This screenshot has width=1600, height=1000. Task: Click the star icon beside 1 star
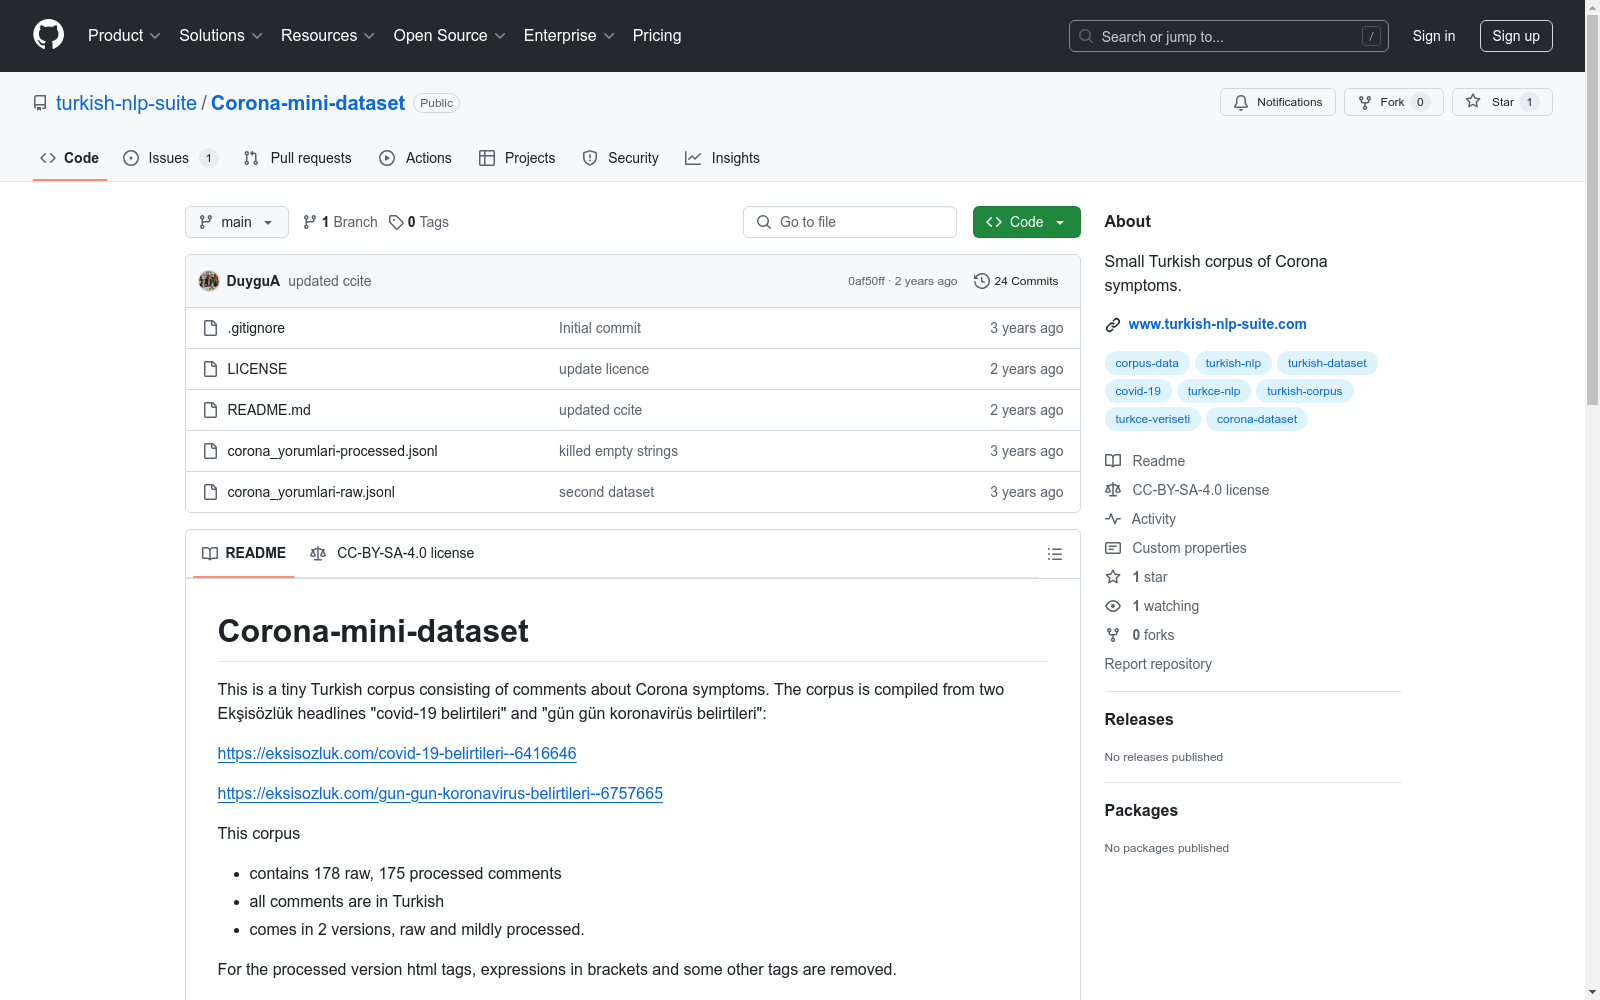point(1113,577)
